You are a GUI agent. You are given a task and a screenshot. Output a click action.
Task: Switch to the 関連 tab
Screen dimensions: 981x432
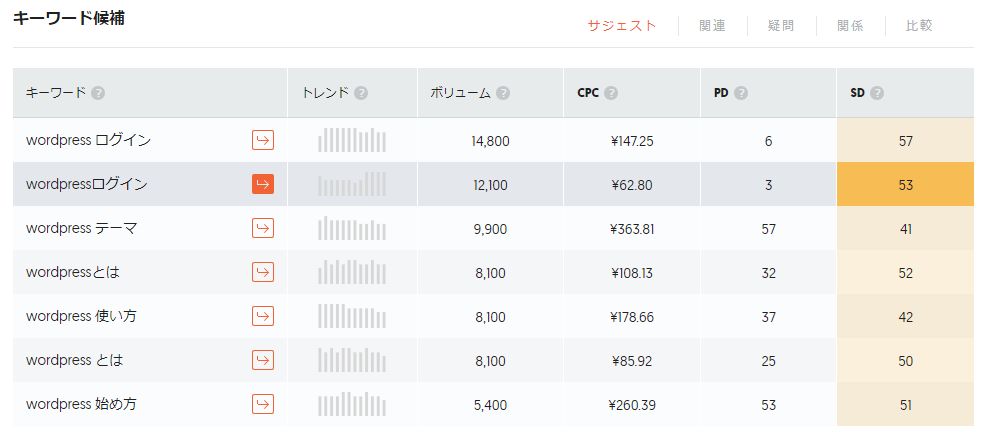(x=713, y=26)
